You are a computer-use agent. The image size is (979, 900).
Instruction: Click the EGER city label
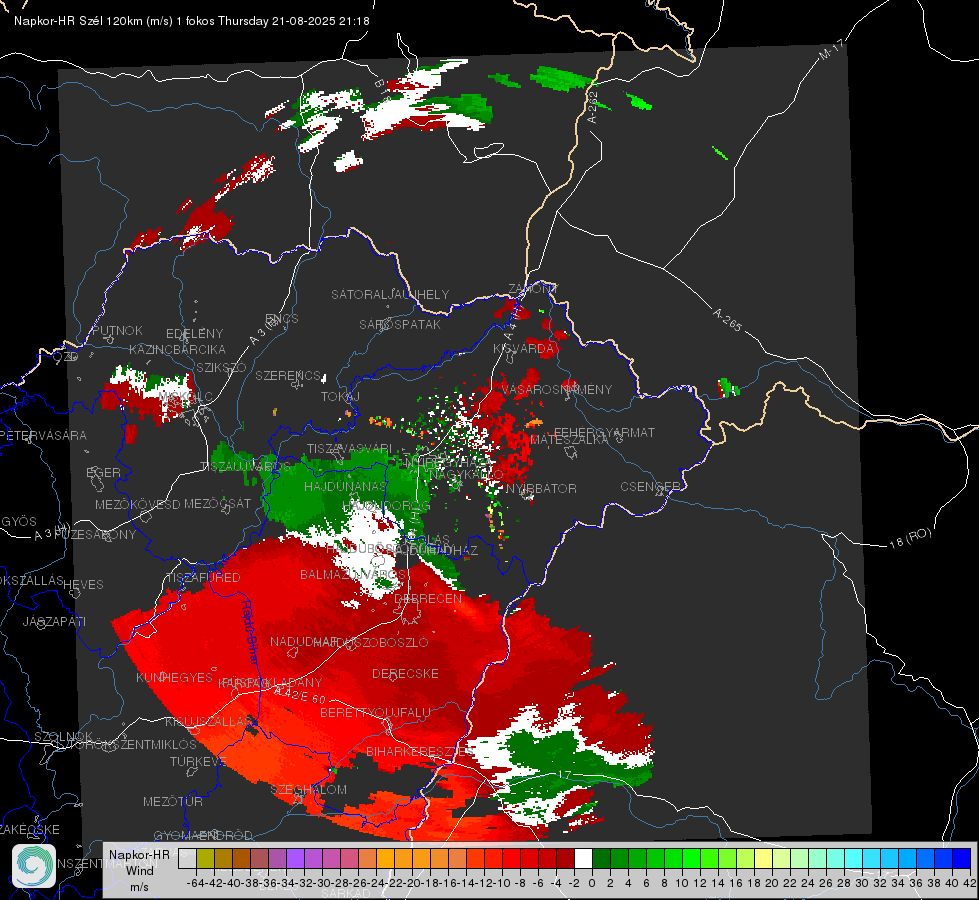tap(103, 472)
